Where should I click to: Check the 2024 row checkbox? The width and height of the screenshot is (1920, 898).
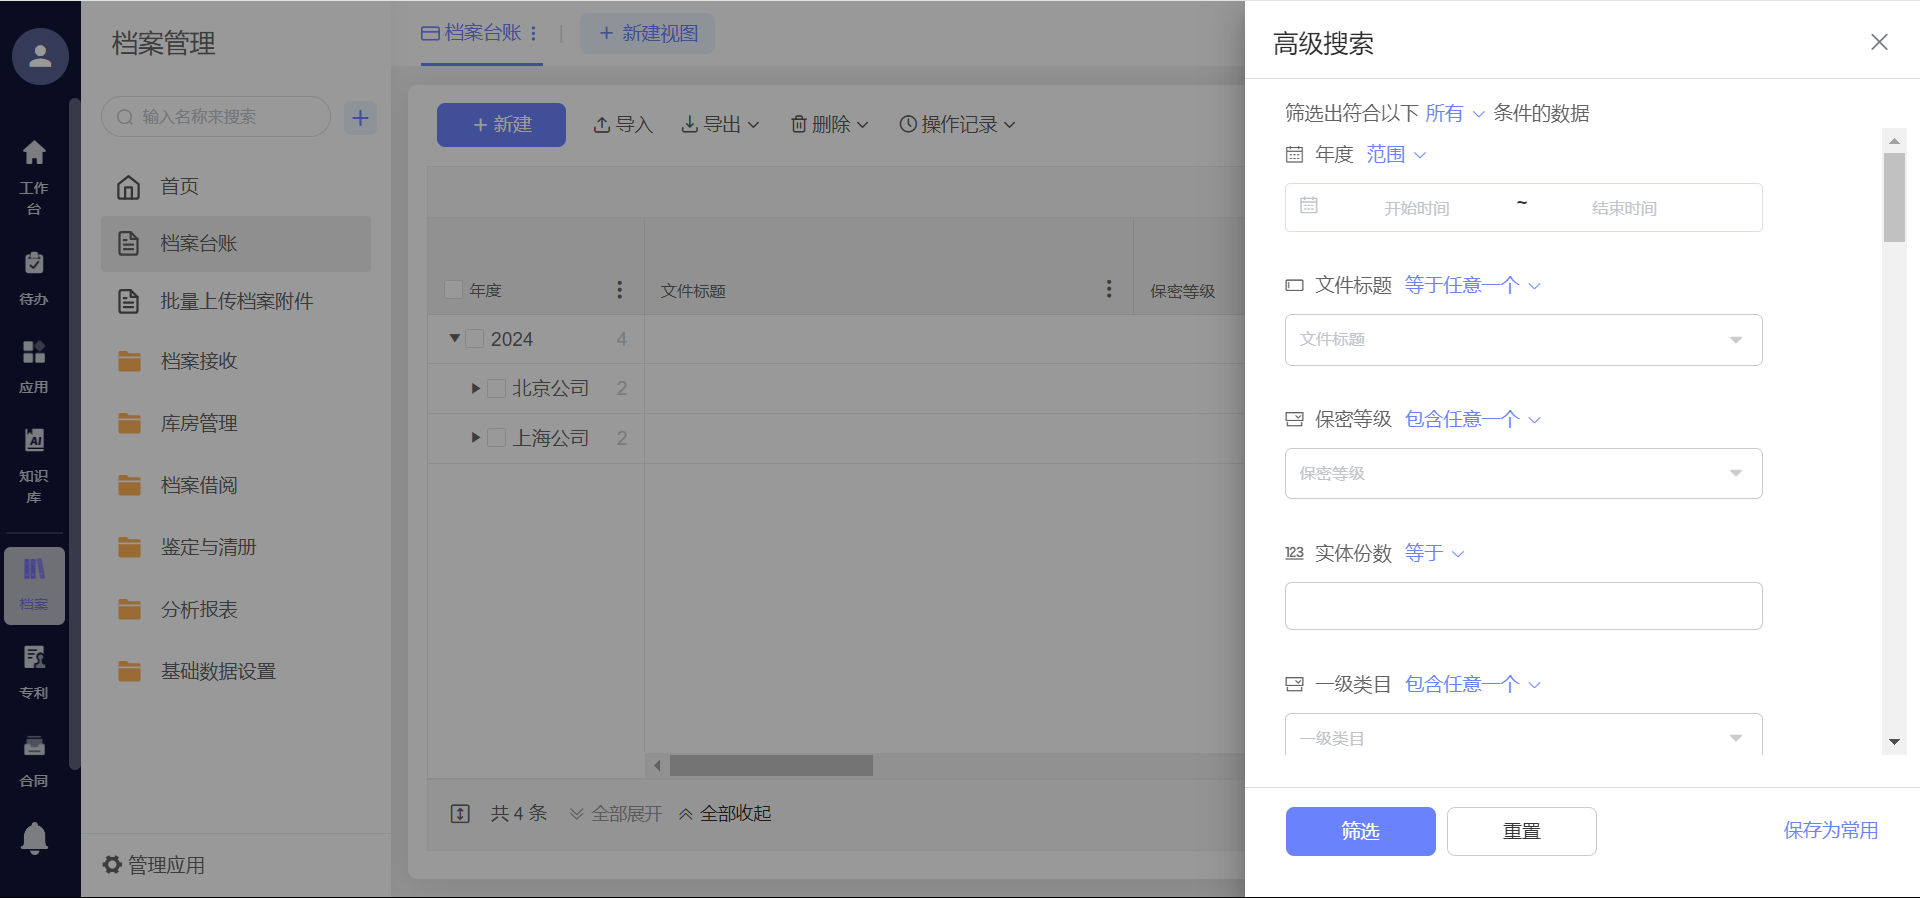(475, 339)
